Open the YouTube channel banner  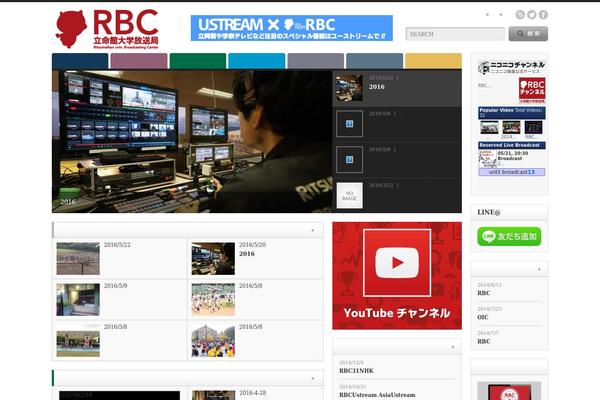coord(397,276)
